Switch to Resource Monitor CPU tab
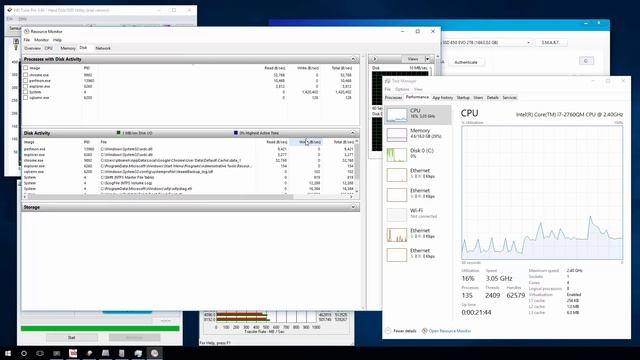640x360 pixels. [x=49, y=48]
